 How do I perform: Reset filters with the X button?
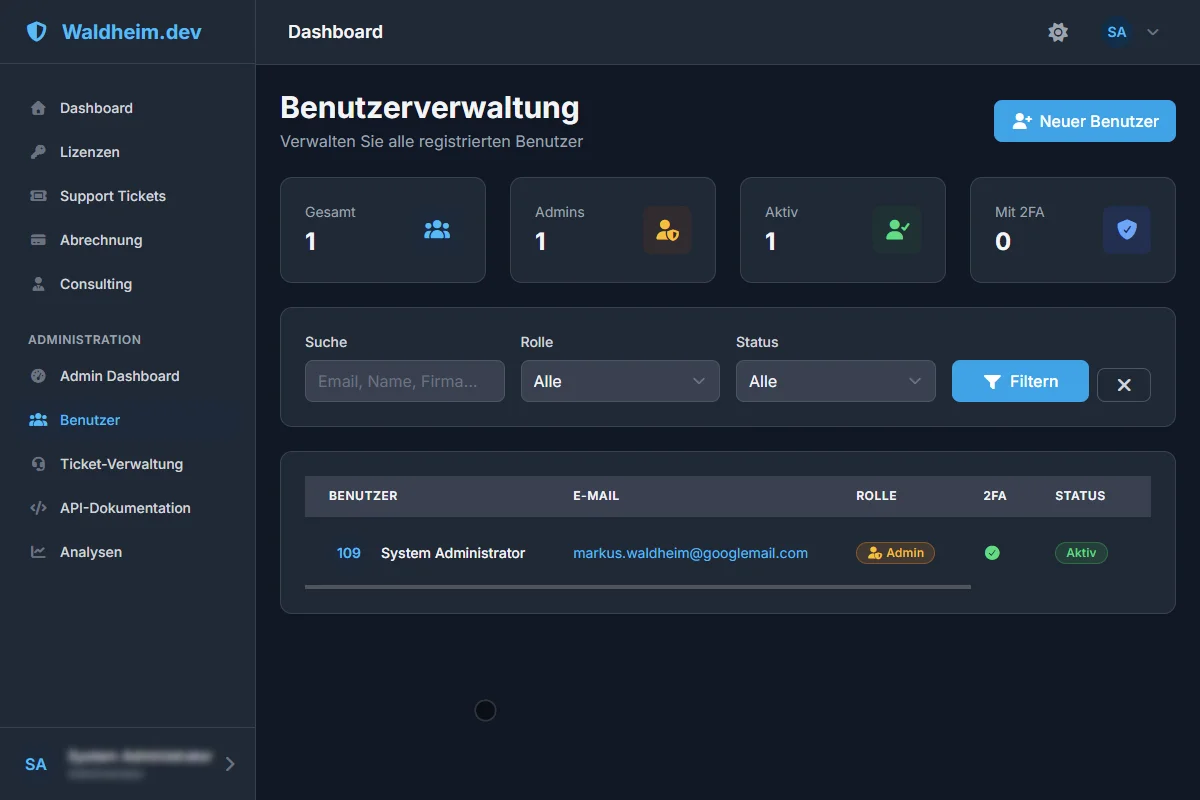pos(1123,385)
